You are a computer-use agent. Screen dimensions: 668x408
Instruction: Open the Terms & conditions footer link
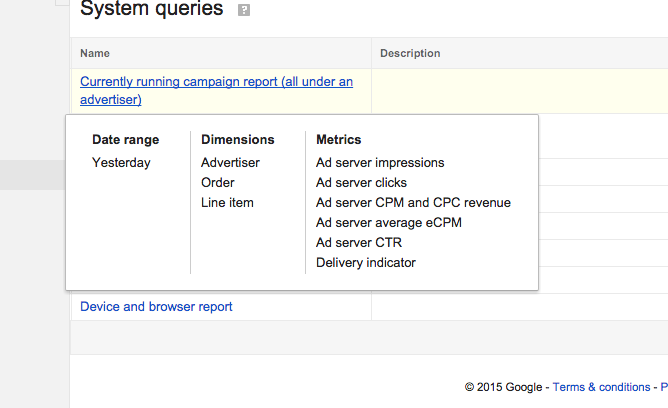[x=601, y=387]
